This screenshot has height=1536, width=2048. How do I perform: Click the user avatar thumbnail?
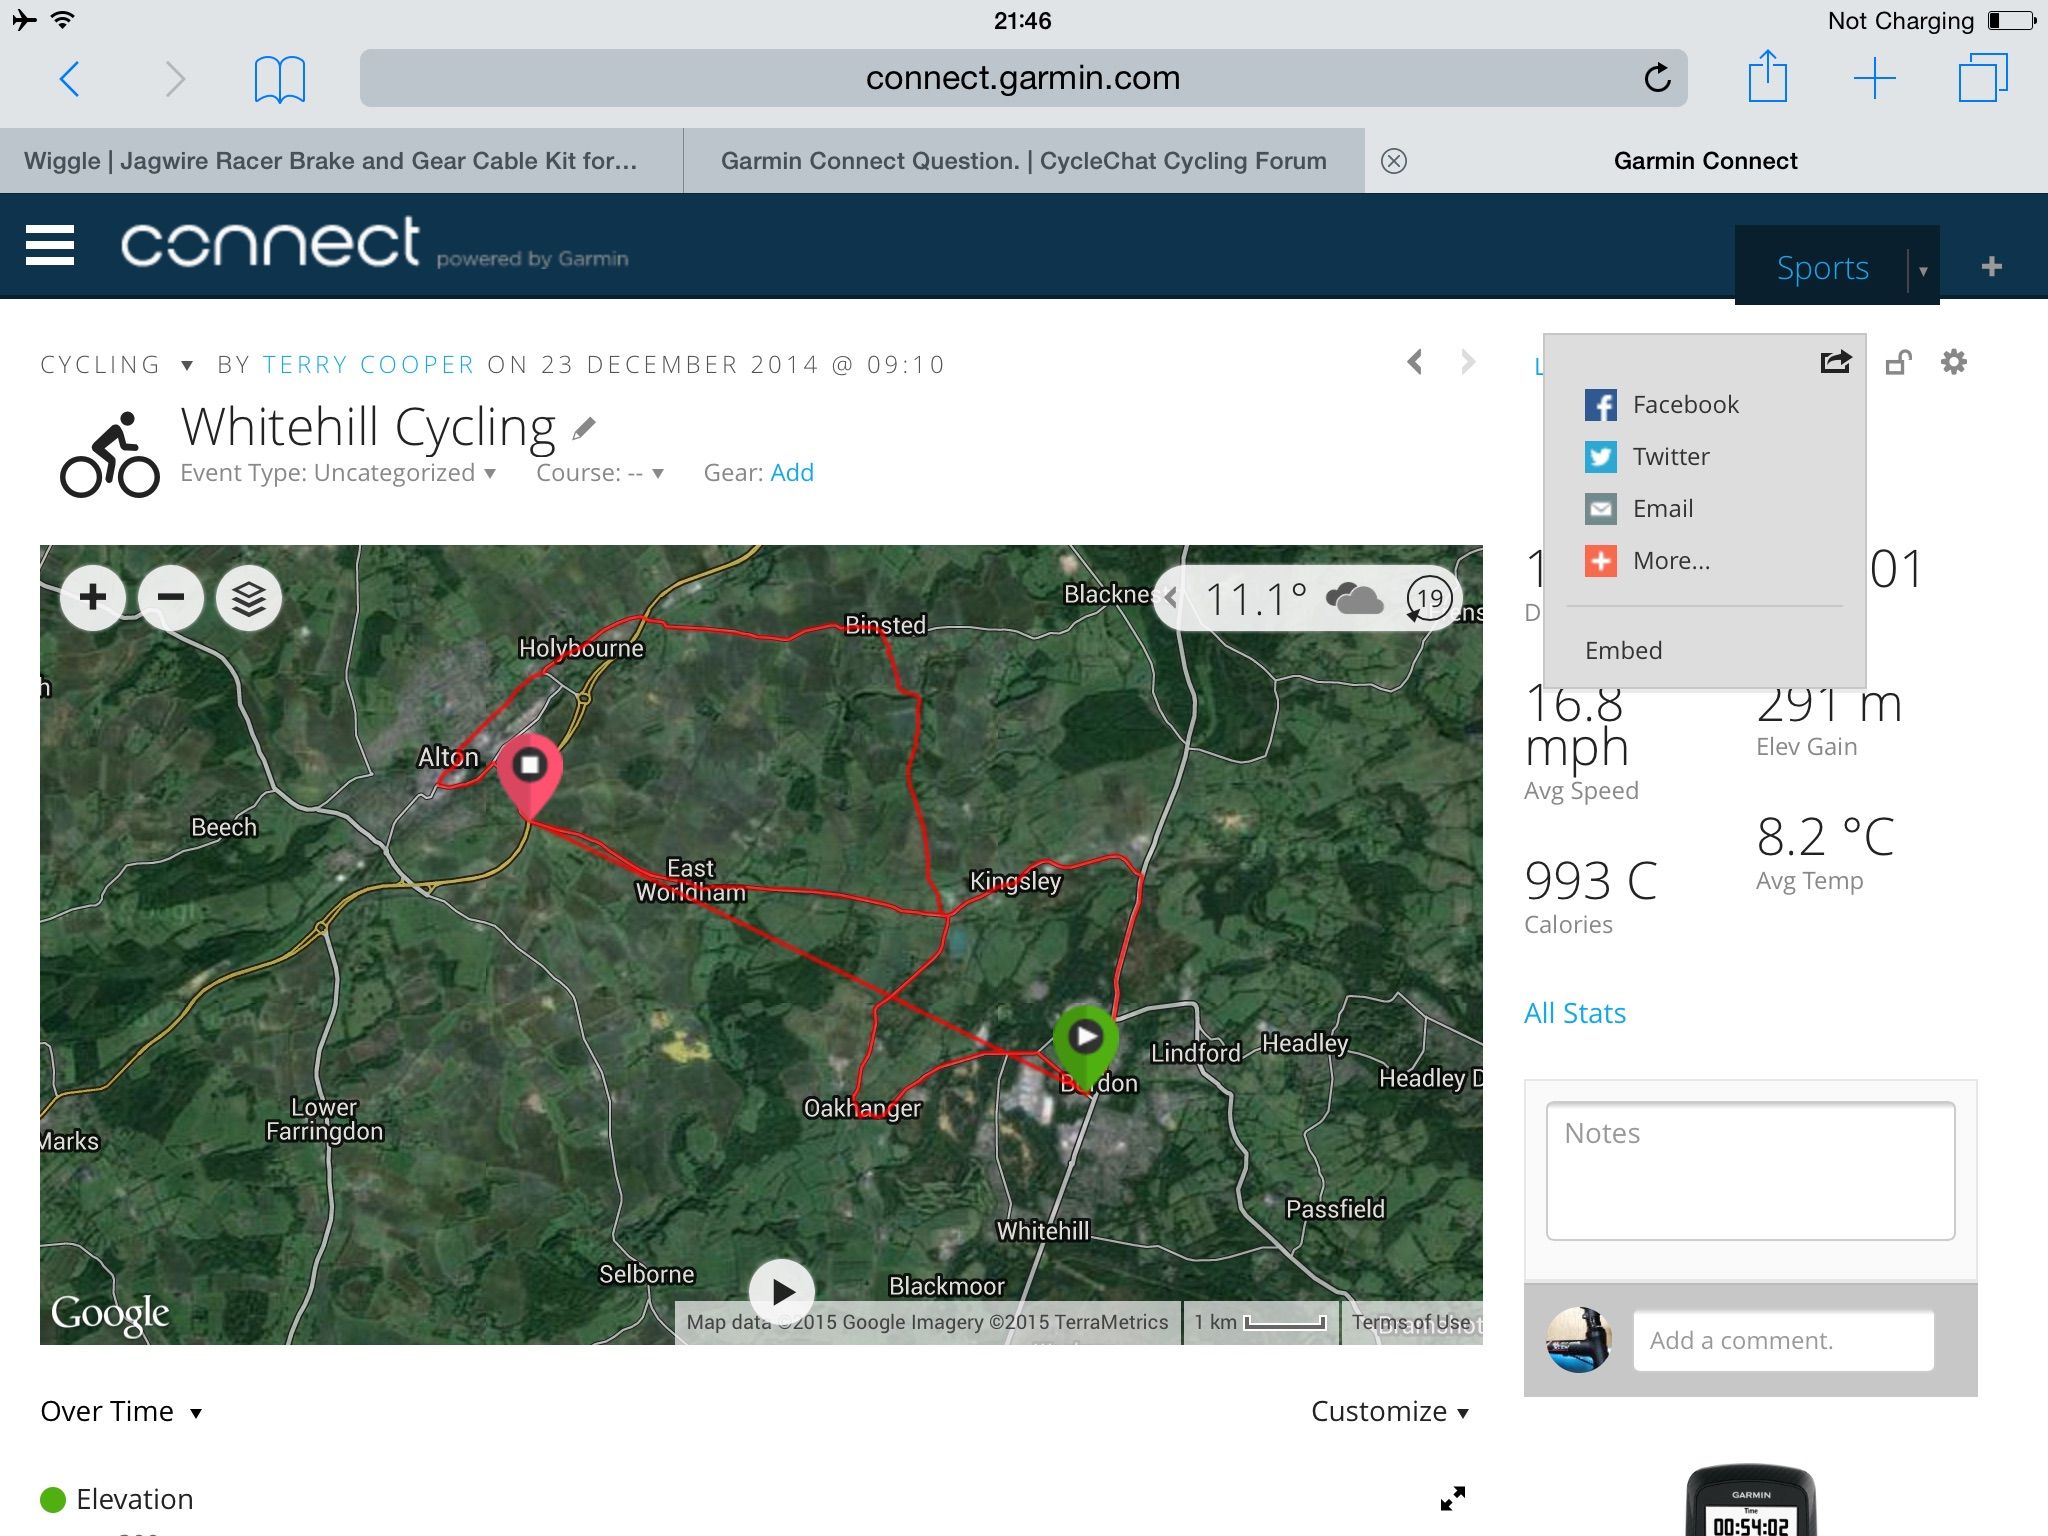(x=1579, y=1340)
